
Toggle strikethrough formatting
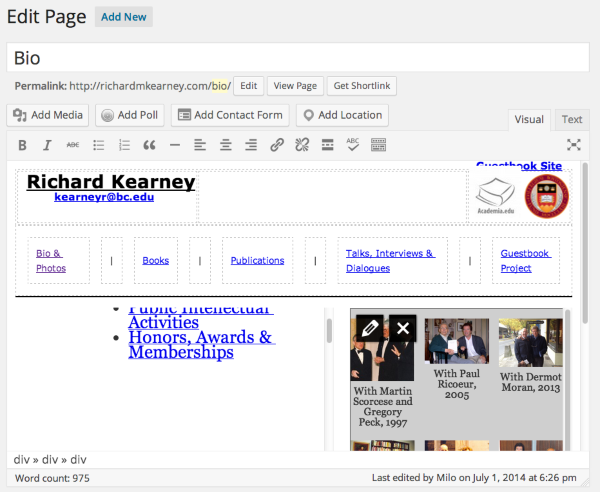point(73,145)
